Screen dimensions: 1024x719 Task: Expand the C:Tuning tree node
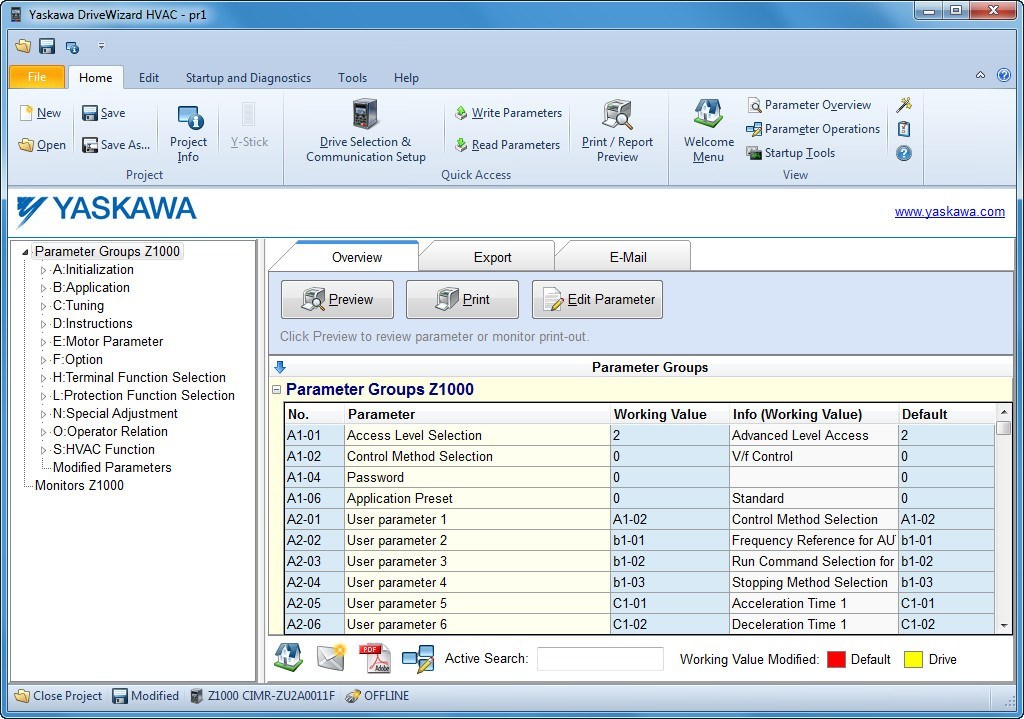[x=43, y=306]
